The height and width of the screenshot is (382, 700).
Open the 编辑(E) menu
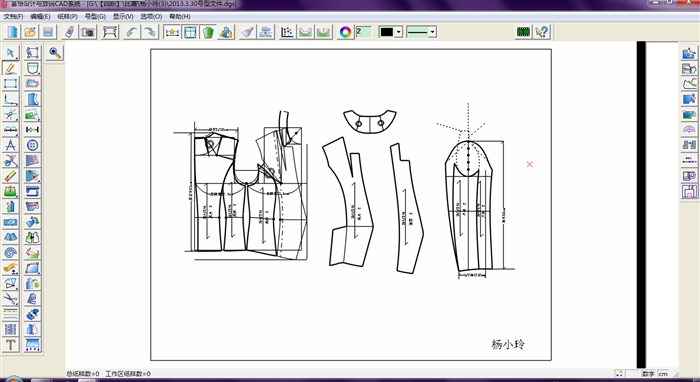40,17
